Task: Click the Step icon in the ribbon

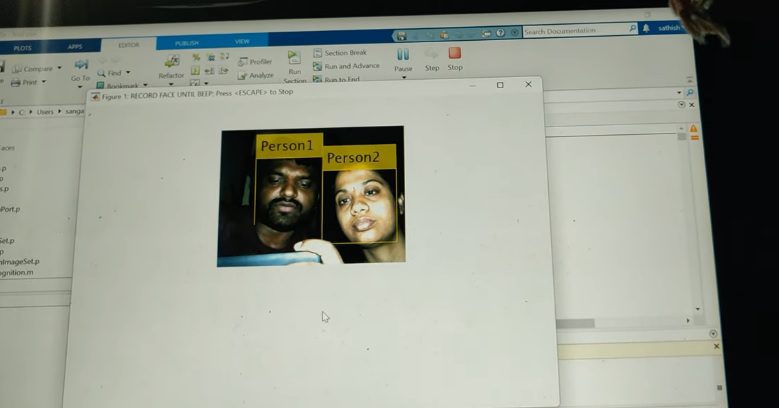Action: click(432, 54)
